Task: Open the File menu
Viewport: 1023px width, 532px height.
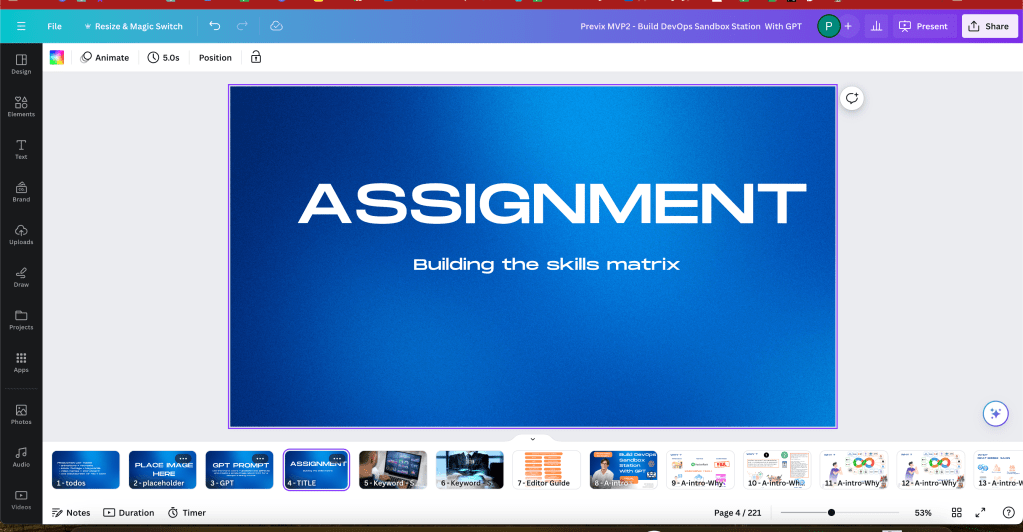Action: pyautogui.click(x=54, y=26)
